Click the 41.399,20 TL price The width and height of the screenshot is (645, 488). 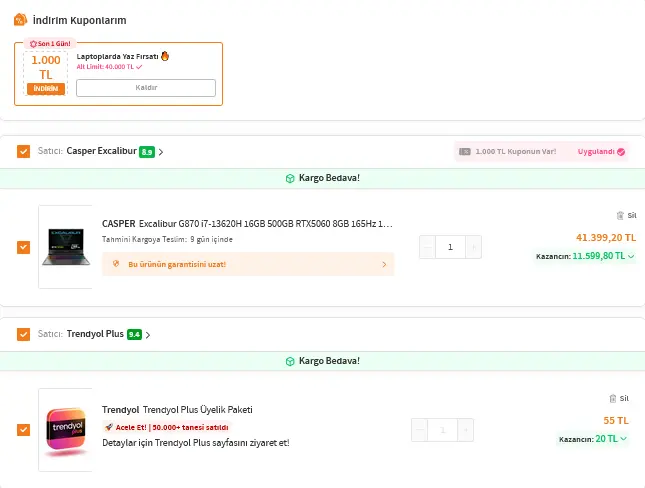click(x=606, y=237)
